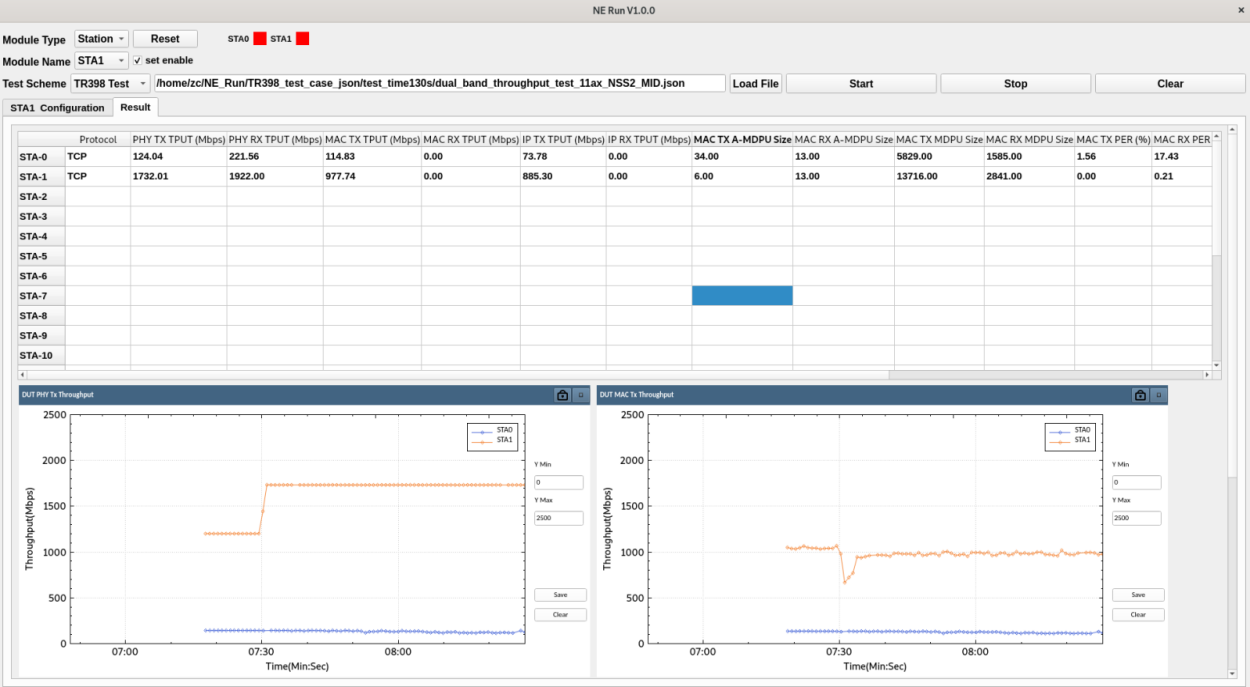Click the test case JSON file path field
The width and height of the screenshot is (1250, 687).
point(440,84)
